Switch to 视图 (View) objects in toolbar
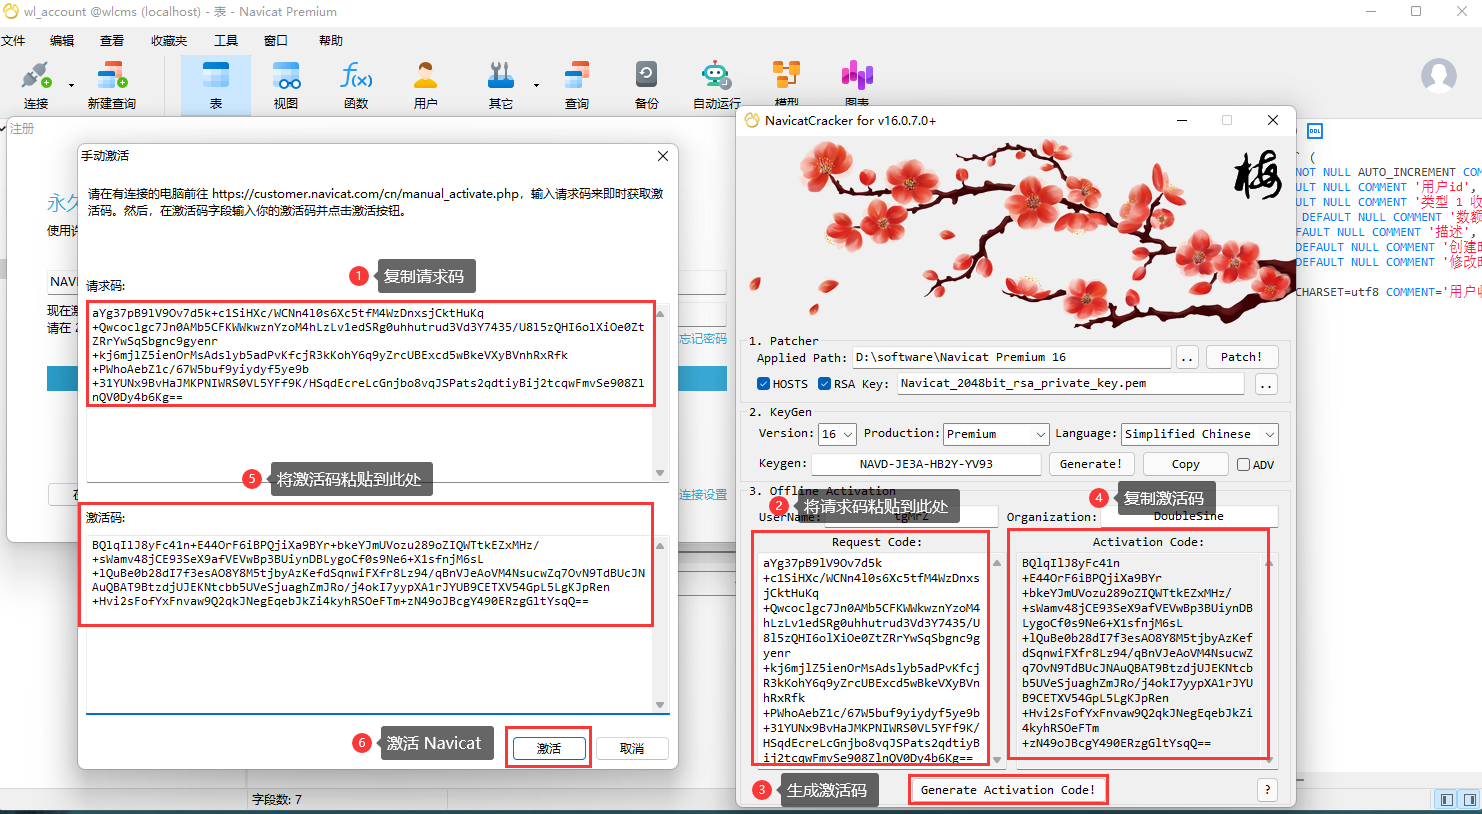 coord(286,77)
